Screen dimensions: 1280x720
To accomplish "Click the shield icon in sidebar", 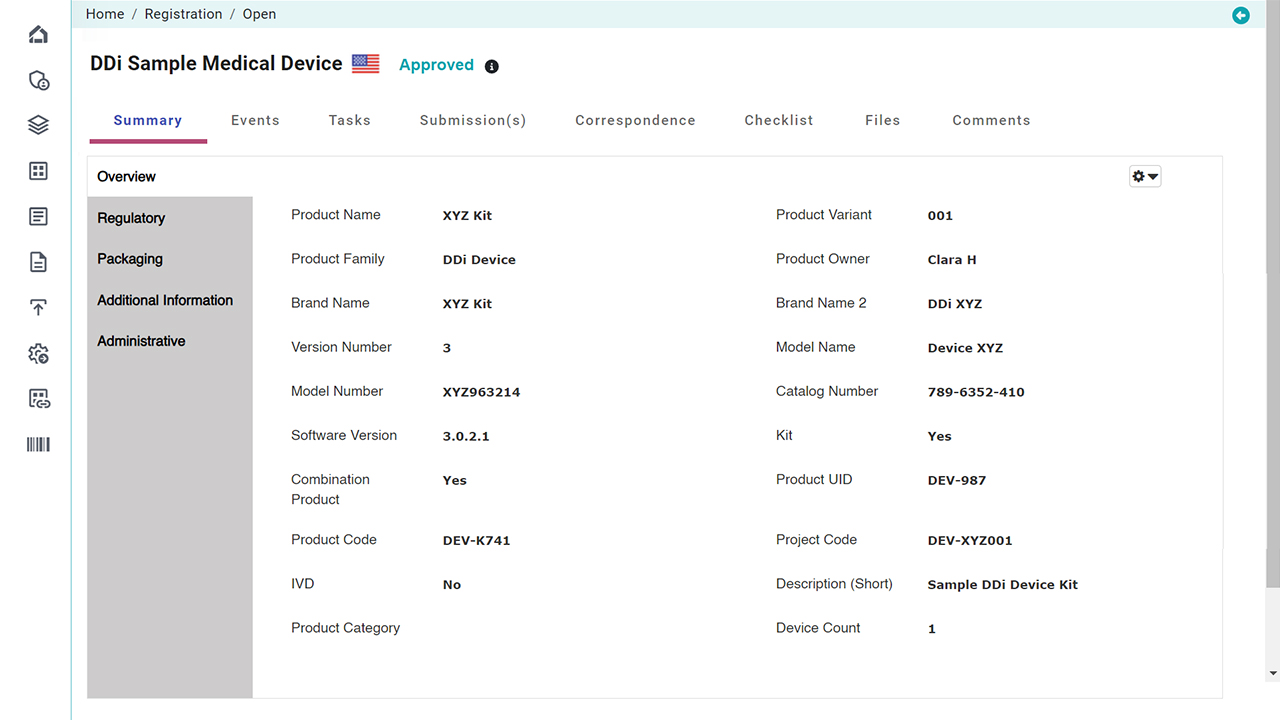I will point(38,81).
